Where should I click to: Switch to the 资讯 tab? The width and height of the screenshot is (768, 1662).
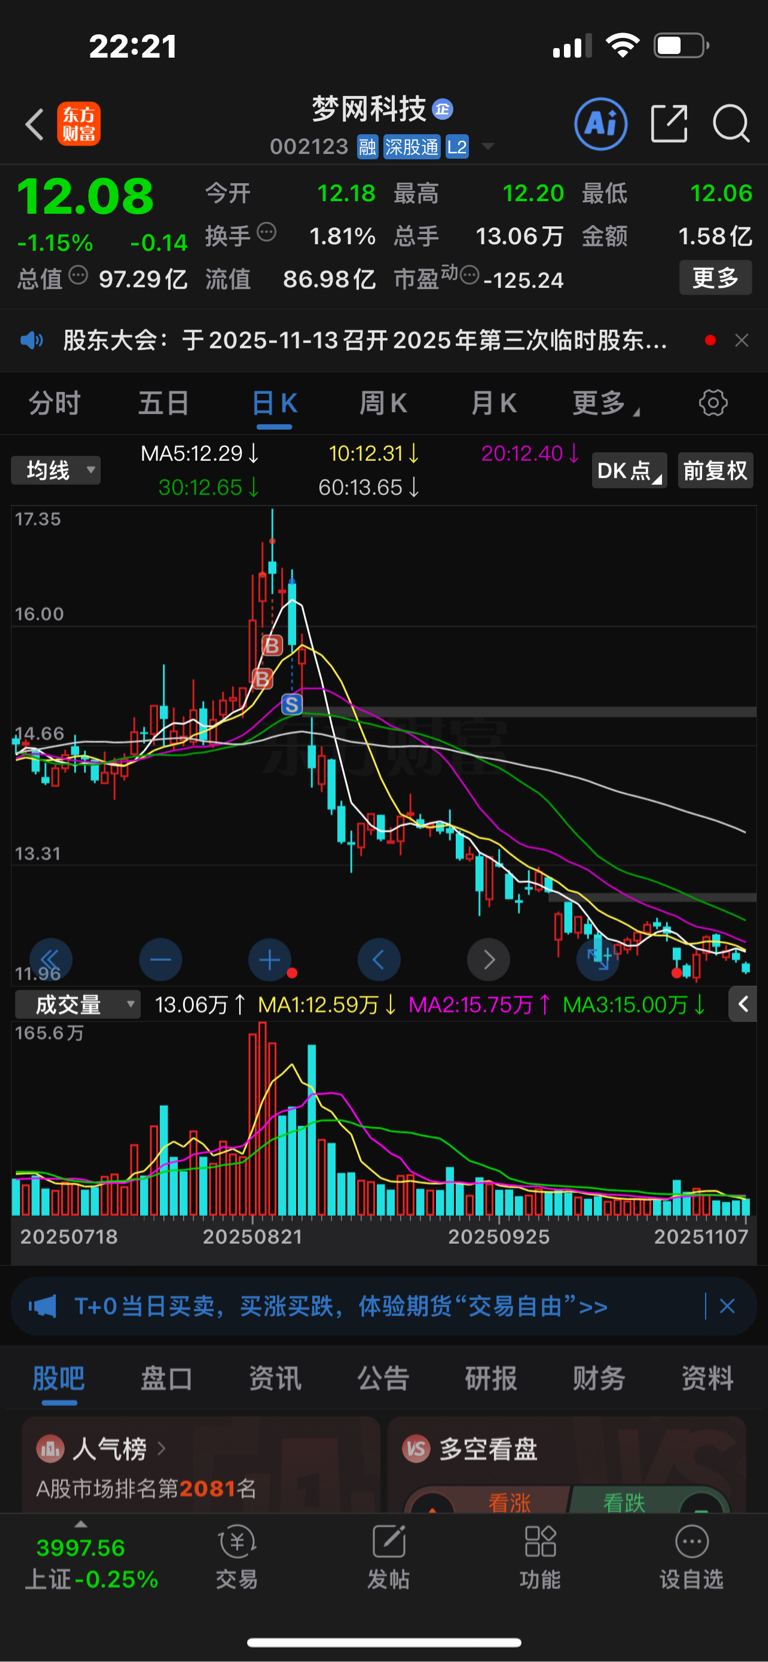(x=275, y=1378)
